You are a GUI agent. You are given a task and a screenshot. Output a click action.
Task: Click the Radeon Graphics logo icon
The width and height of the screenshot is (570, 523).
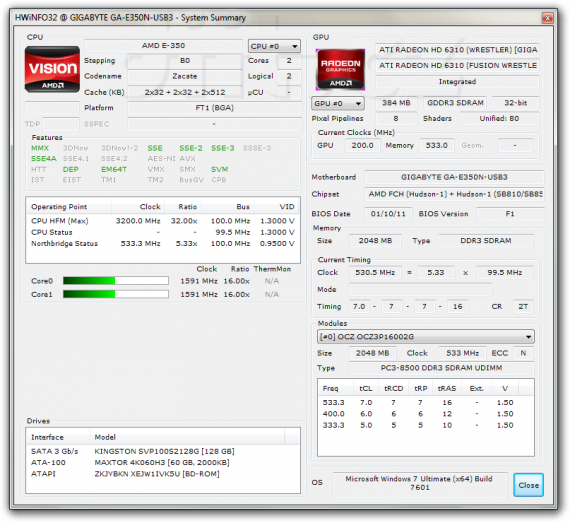[x=340, y=70]
